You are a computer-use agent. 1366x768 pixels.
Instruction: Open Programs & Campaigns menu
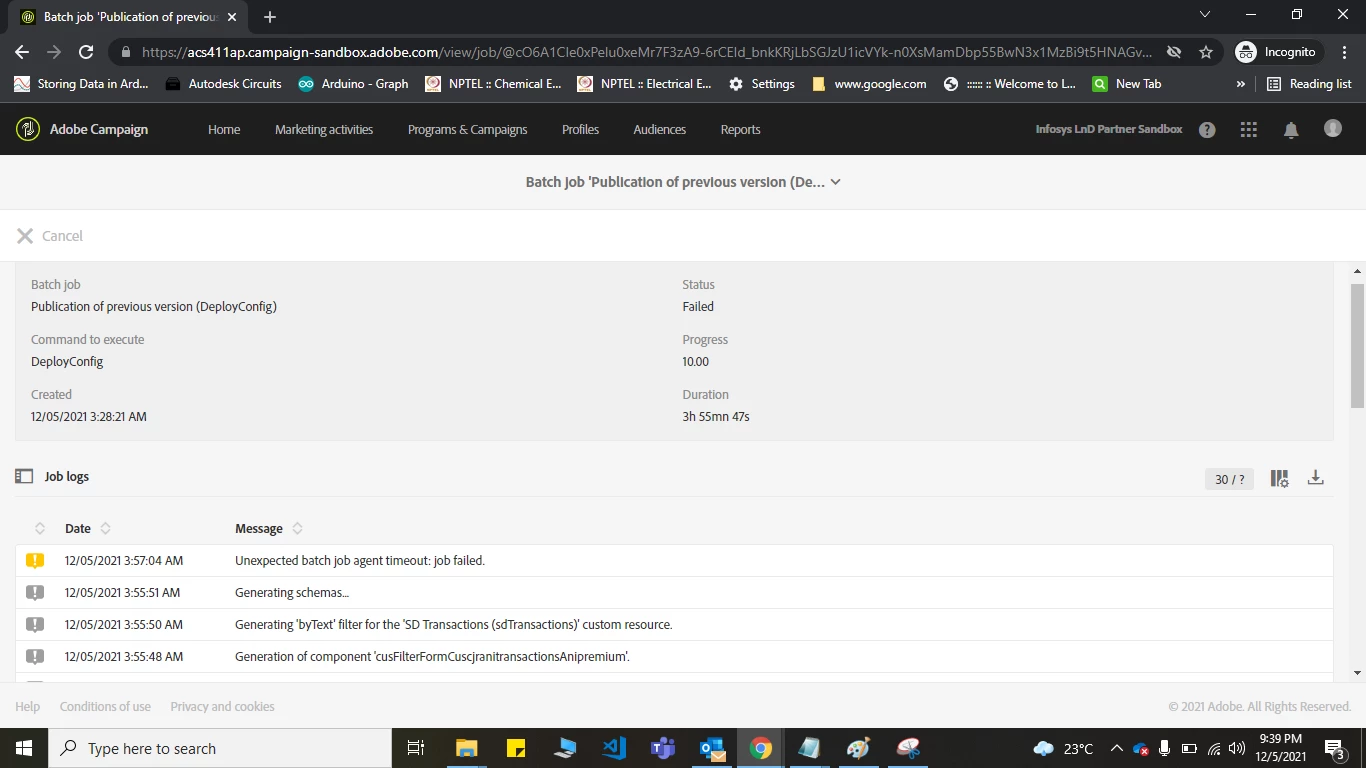pos(467,130)
